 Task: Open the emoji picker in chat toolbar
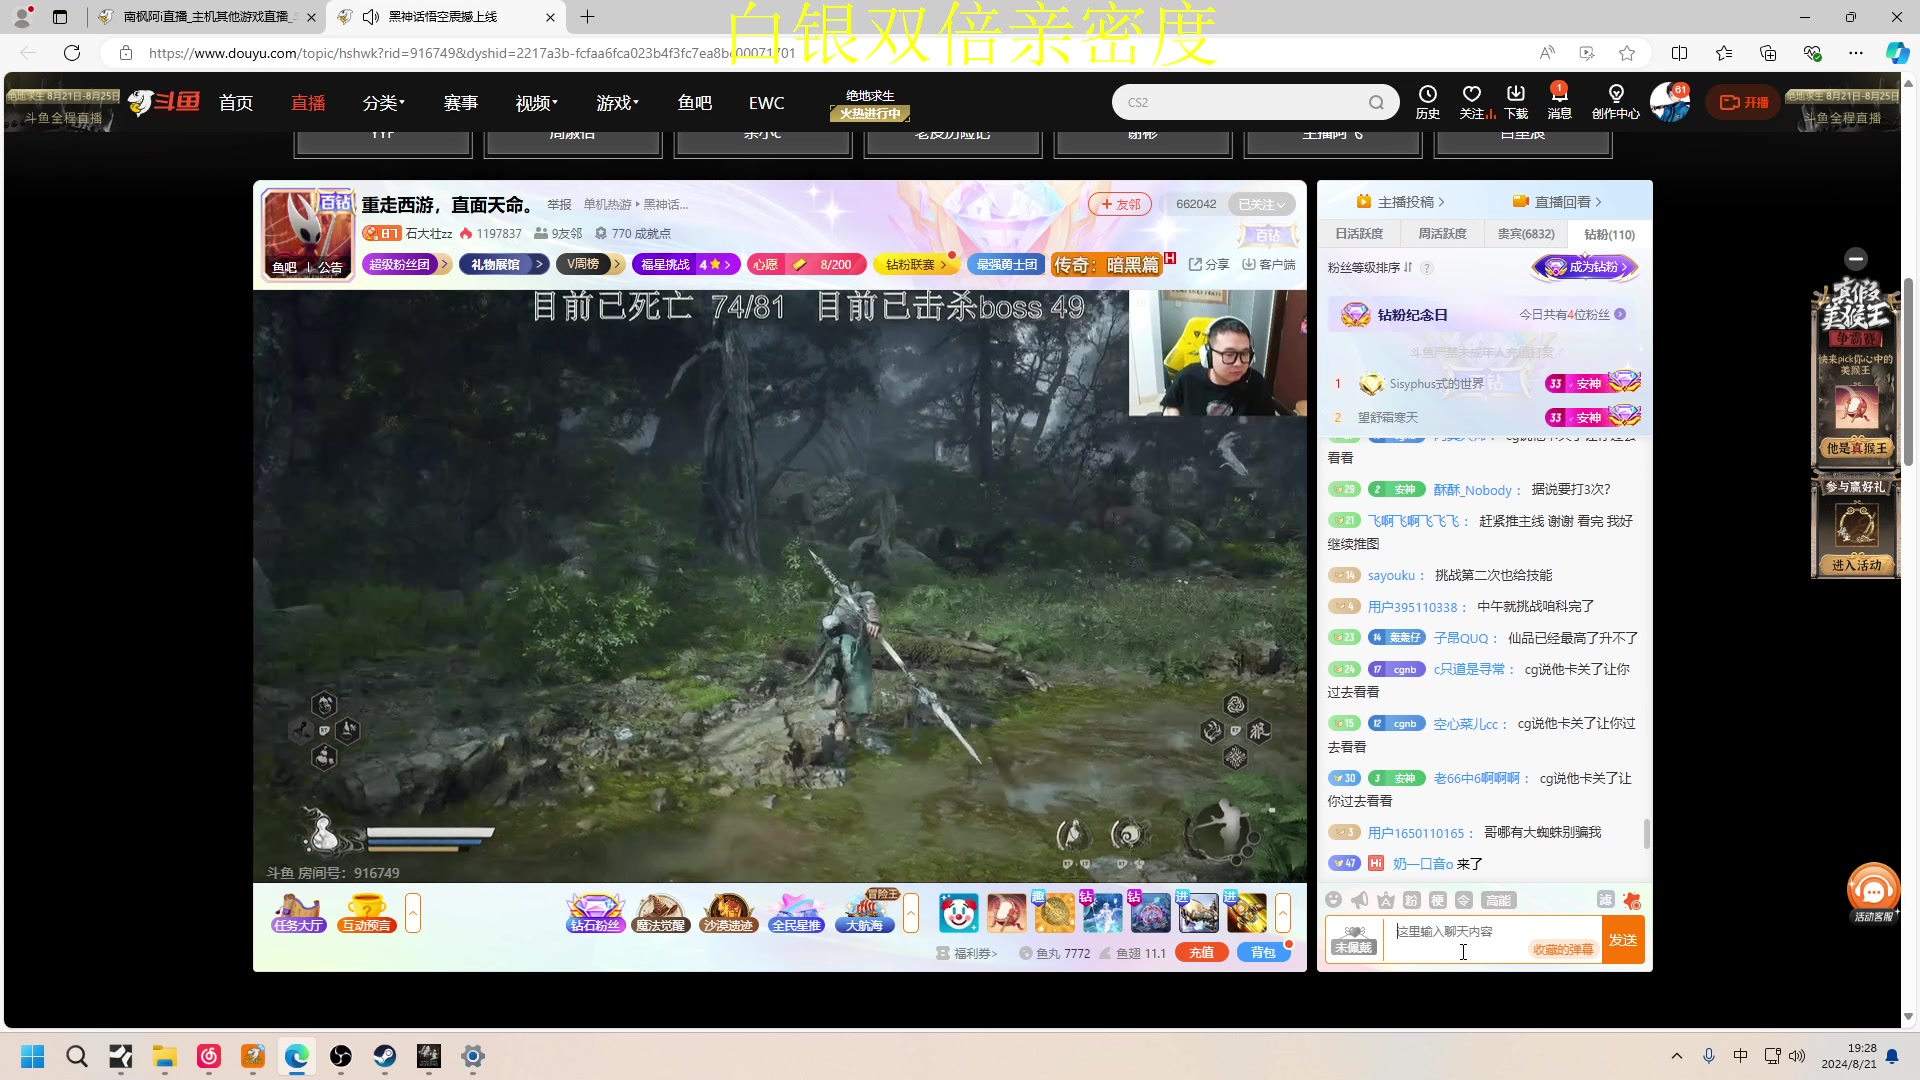tap(1333, 900)
